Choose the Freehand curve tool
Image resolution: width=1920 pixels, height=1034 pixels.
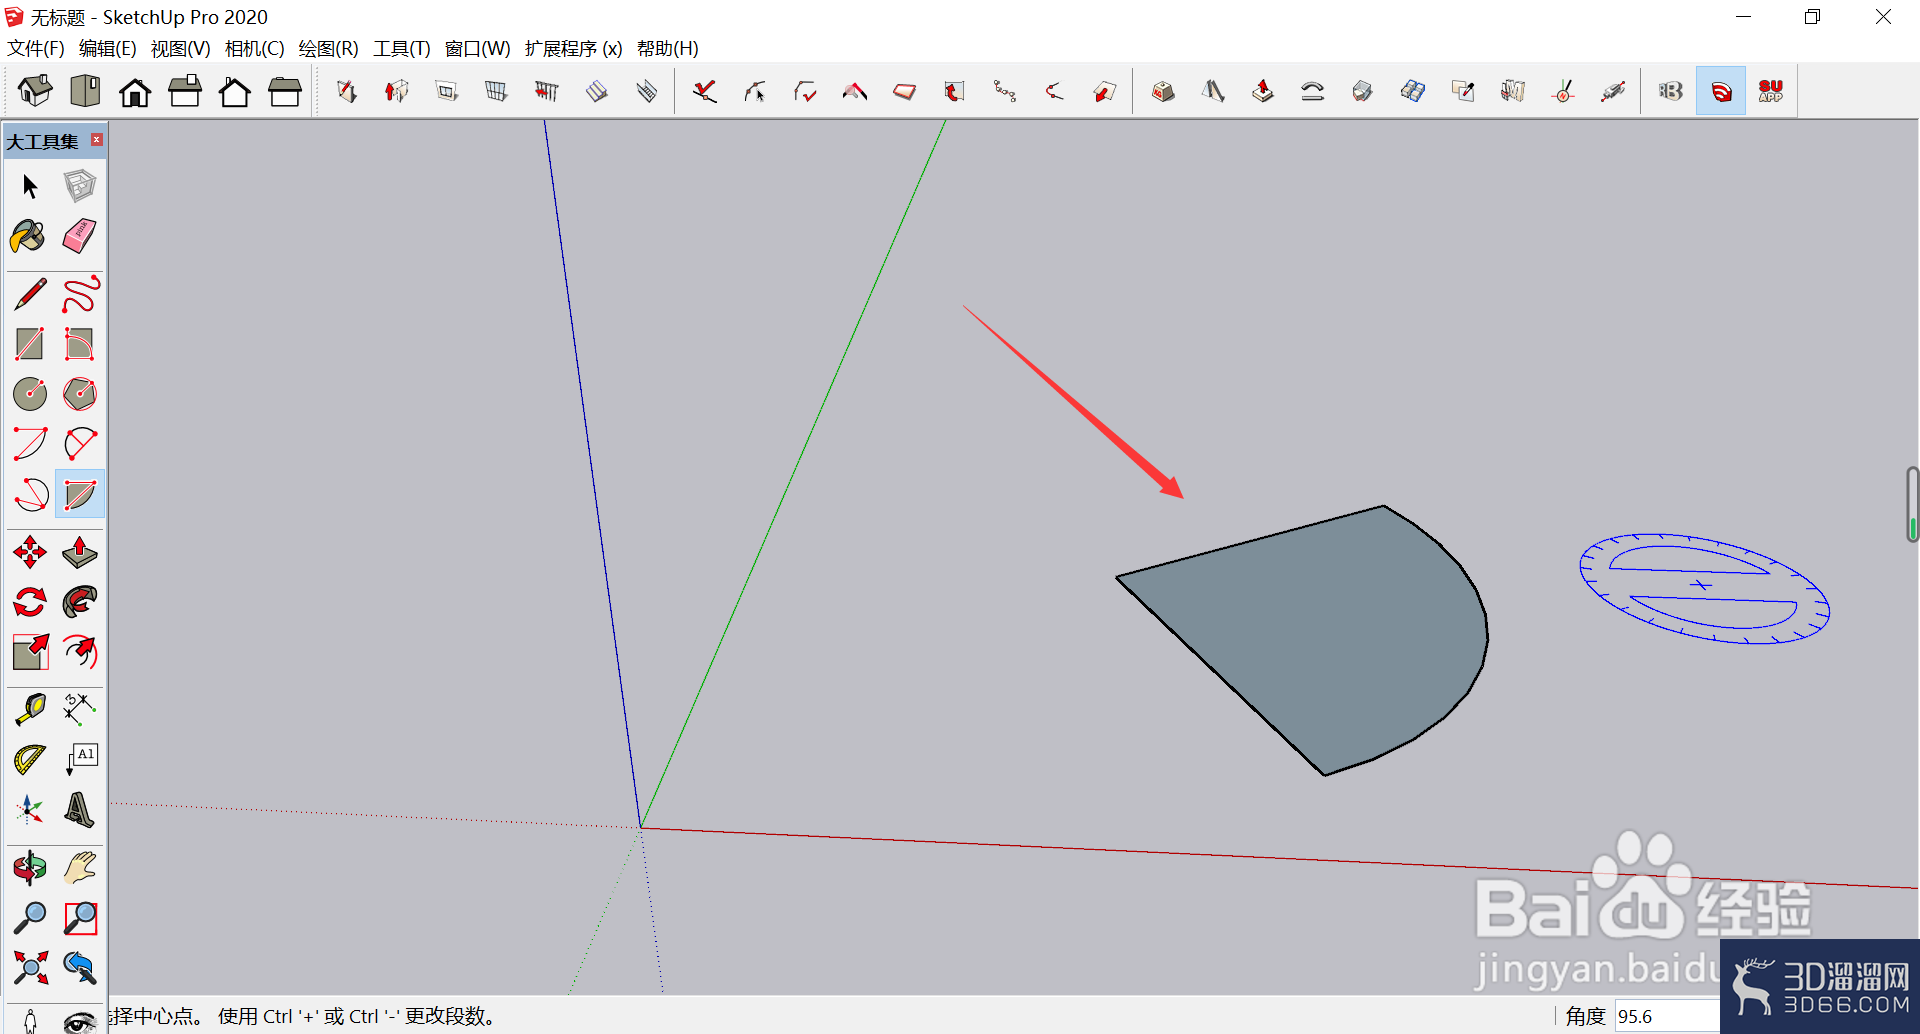coord(80,294)
